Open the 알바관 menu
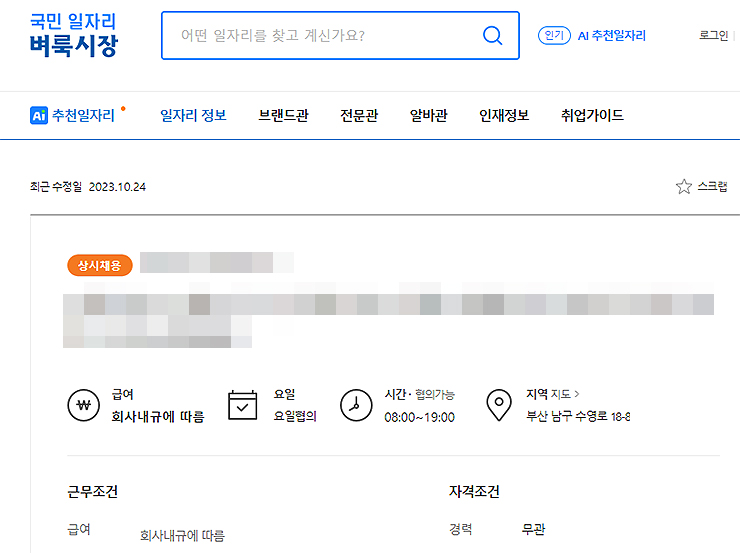The image size is (740, 553). click(429, 115)
